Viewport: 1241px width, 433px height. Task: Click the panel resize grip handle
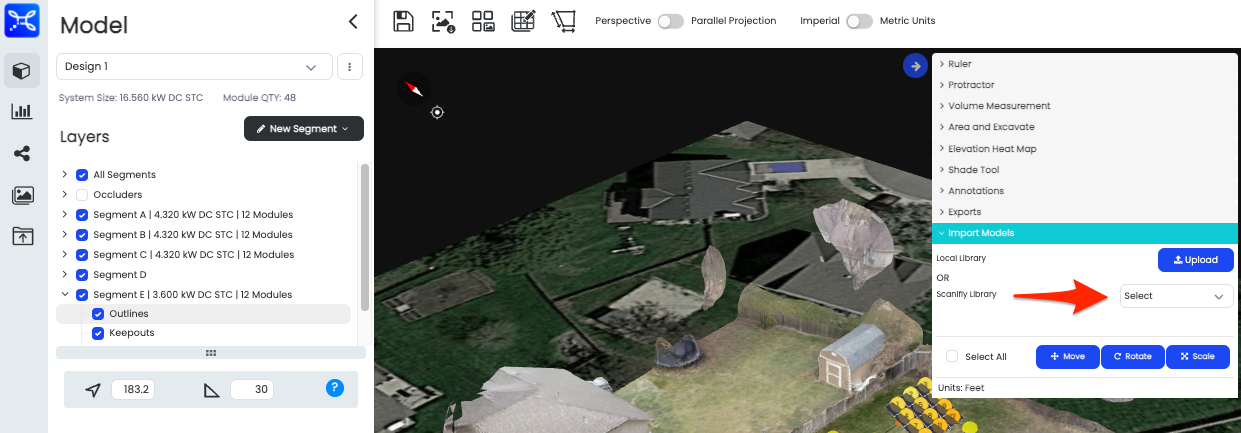[x=210, y=352]
